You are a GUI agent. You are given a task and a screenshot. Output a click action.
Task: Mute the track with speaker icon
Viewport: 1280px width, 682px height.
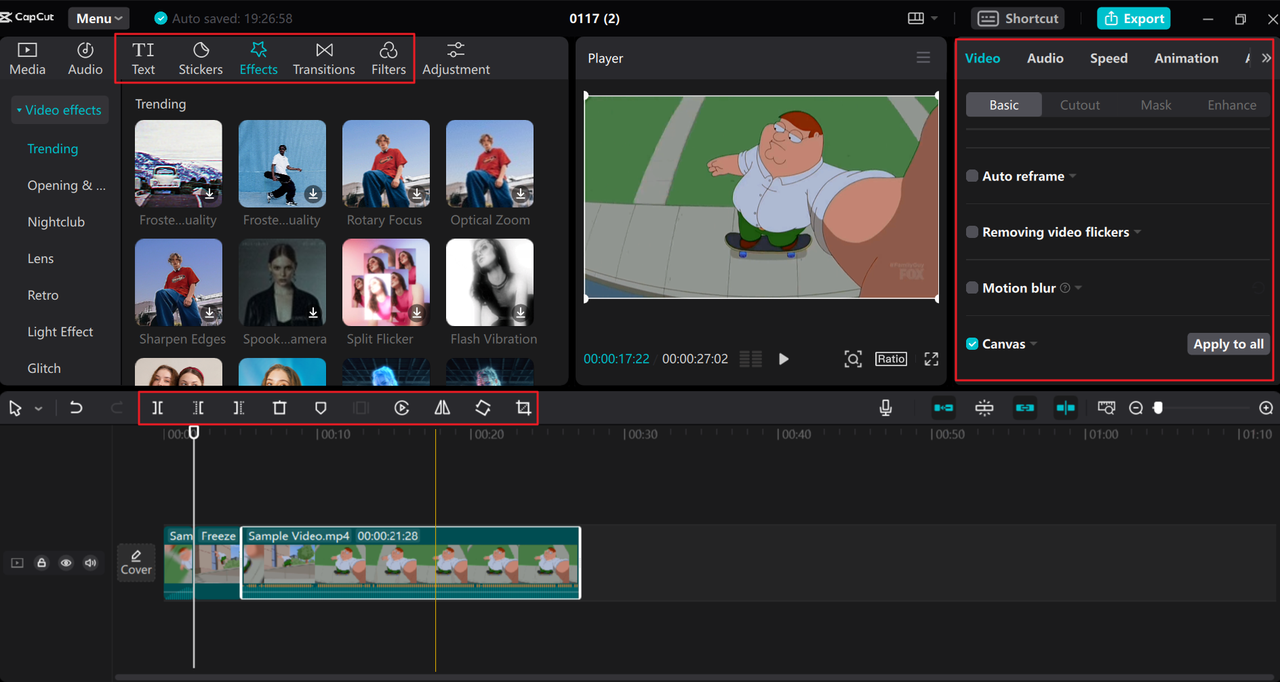coord(90,563)
